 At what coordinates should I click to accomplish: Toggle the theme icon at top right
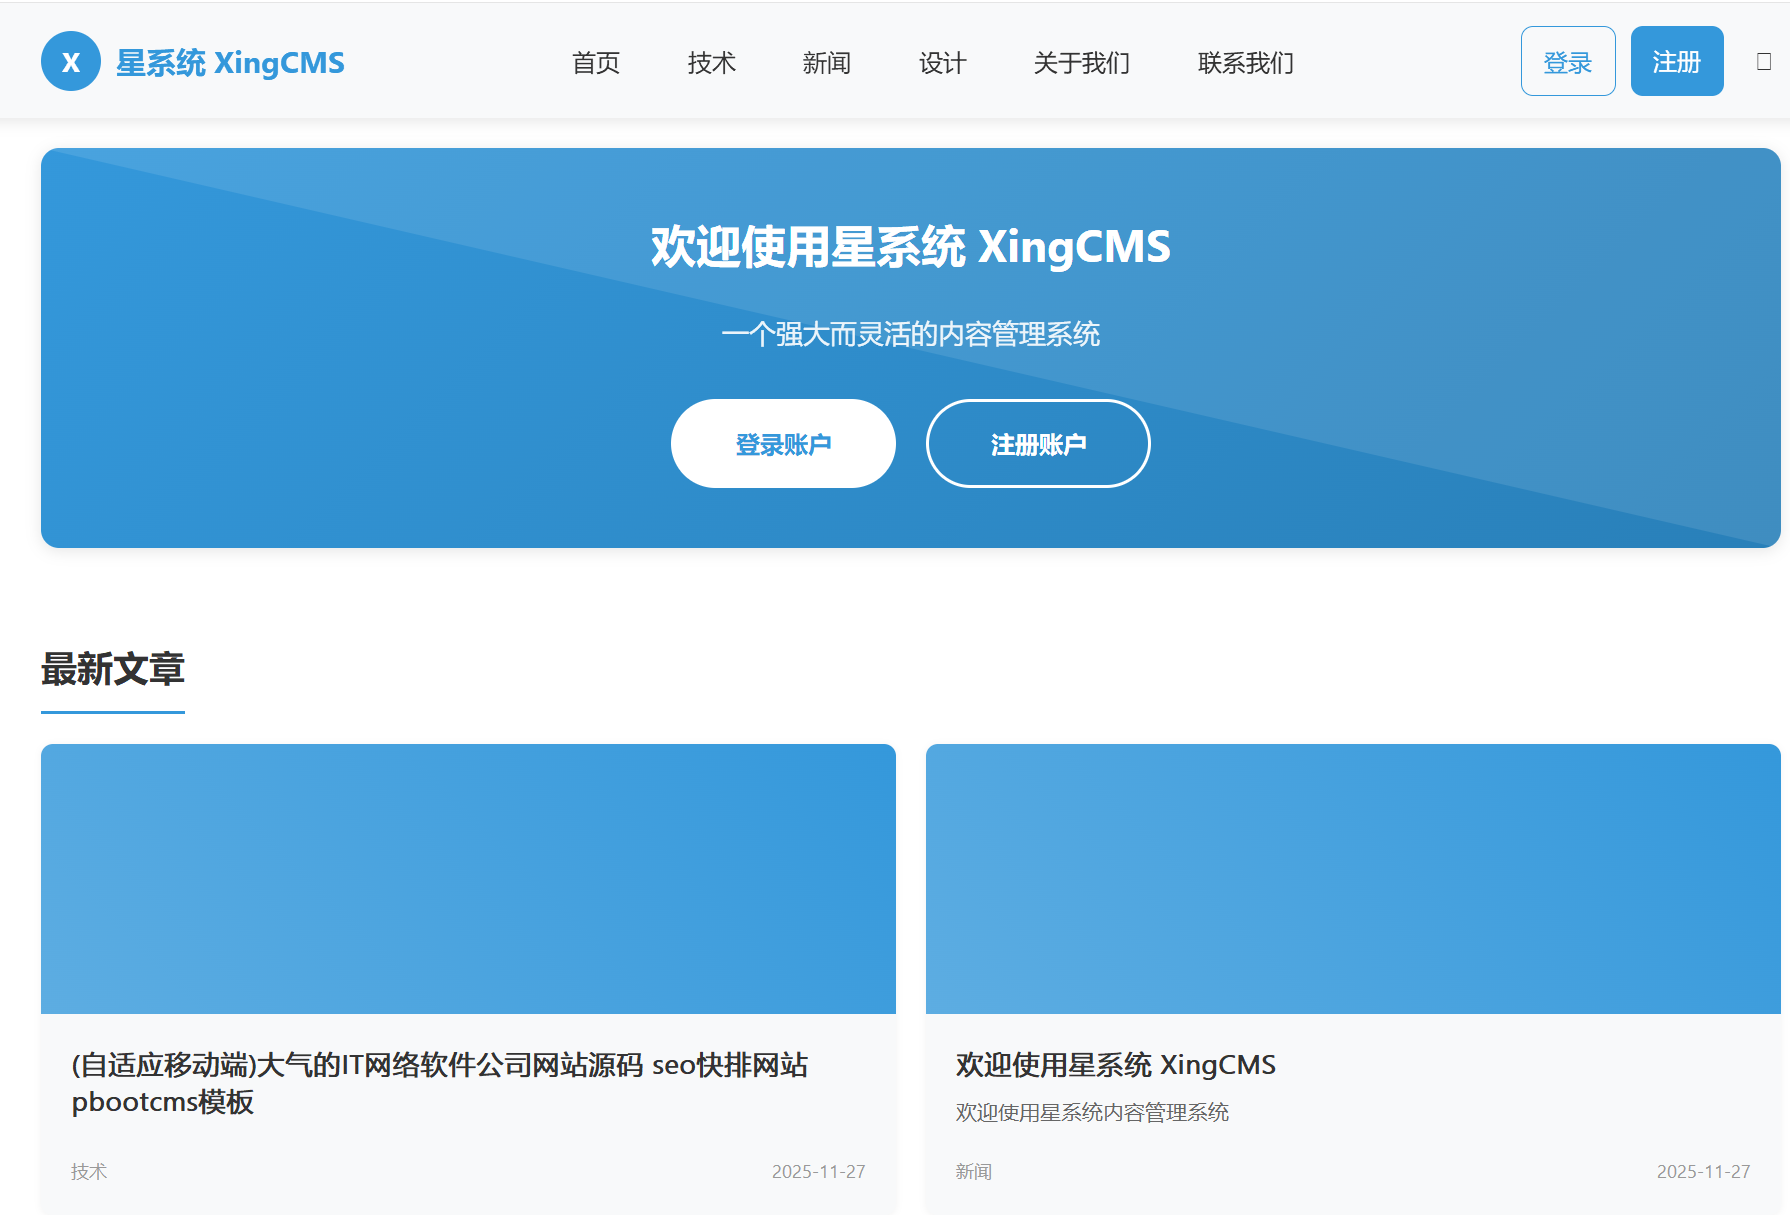point(1762,60)
